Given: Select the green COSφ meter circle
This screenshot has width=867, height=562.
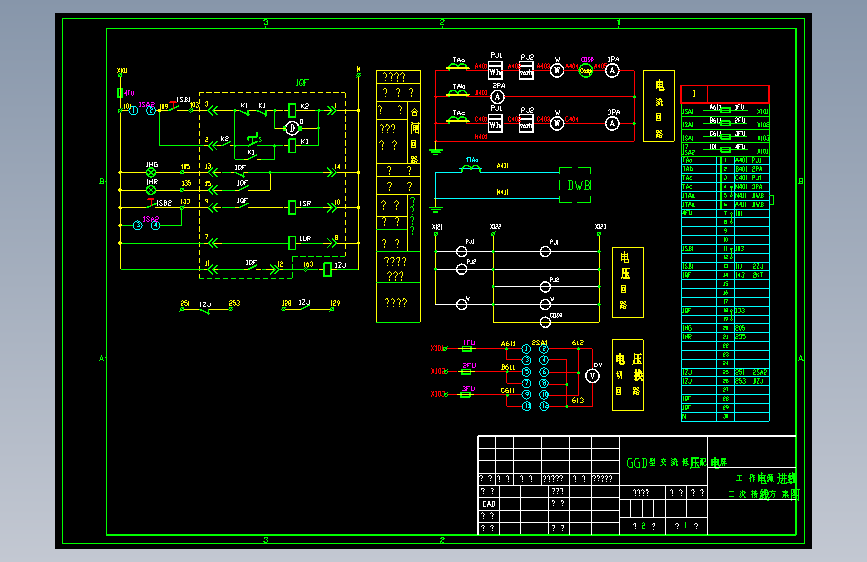Looking at the screenshot, I should [586, 70].
